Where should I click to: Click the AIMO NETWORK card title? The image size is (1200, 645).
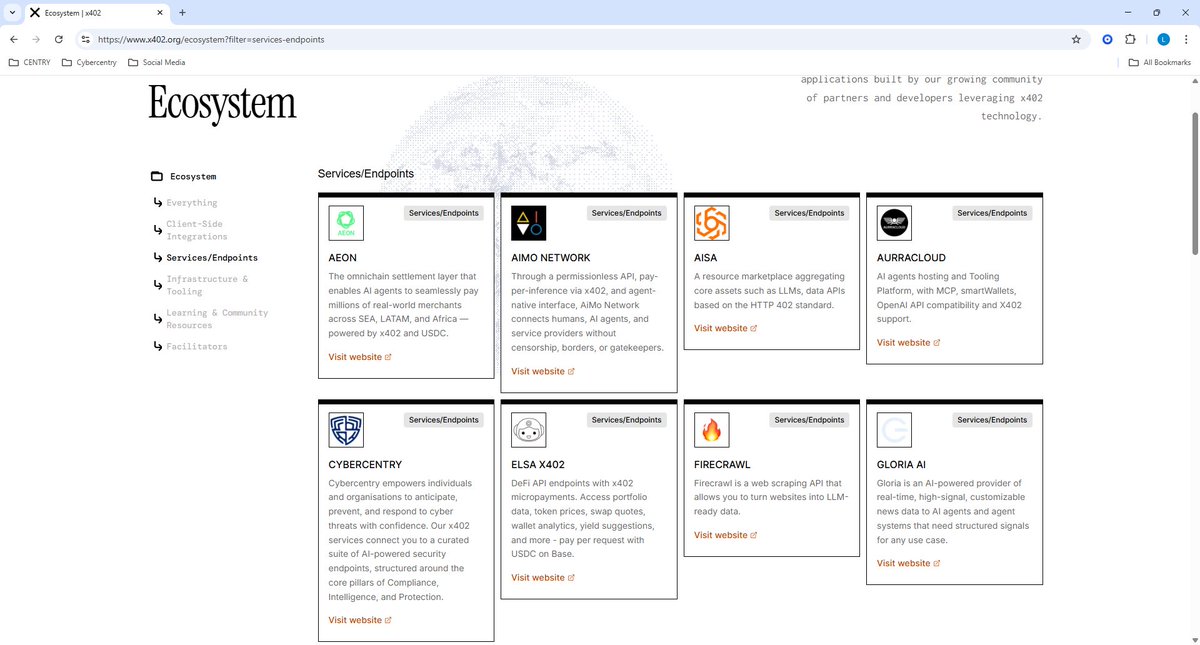pyautogui.click(x=551, y=258)
